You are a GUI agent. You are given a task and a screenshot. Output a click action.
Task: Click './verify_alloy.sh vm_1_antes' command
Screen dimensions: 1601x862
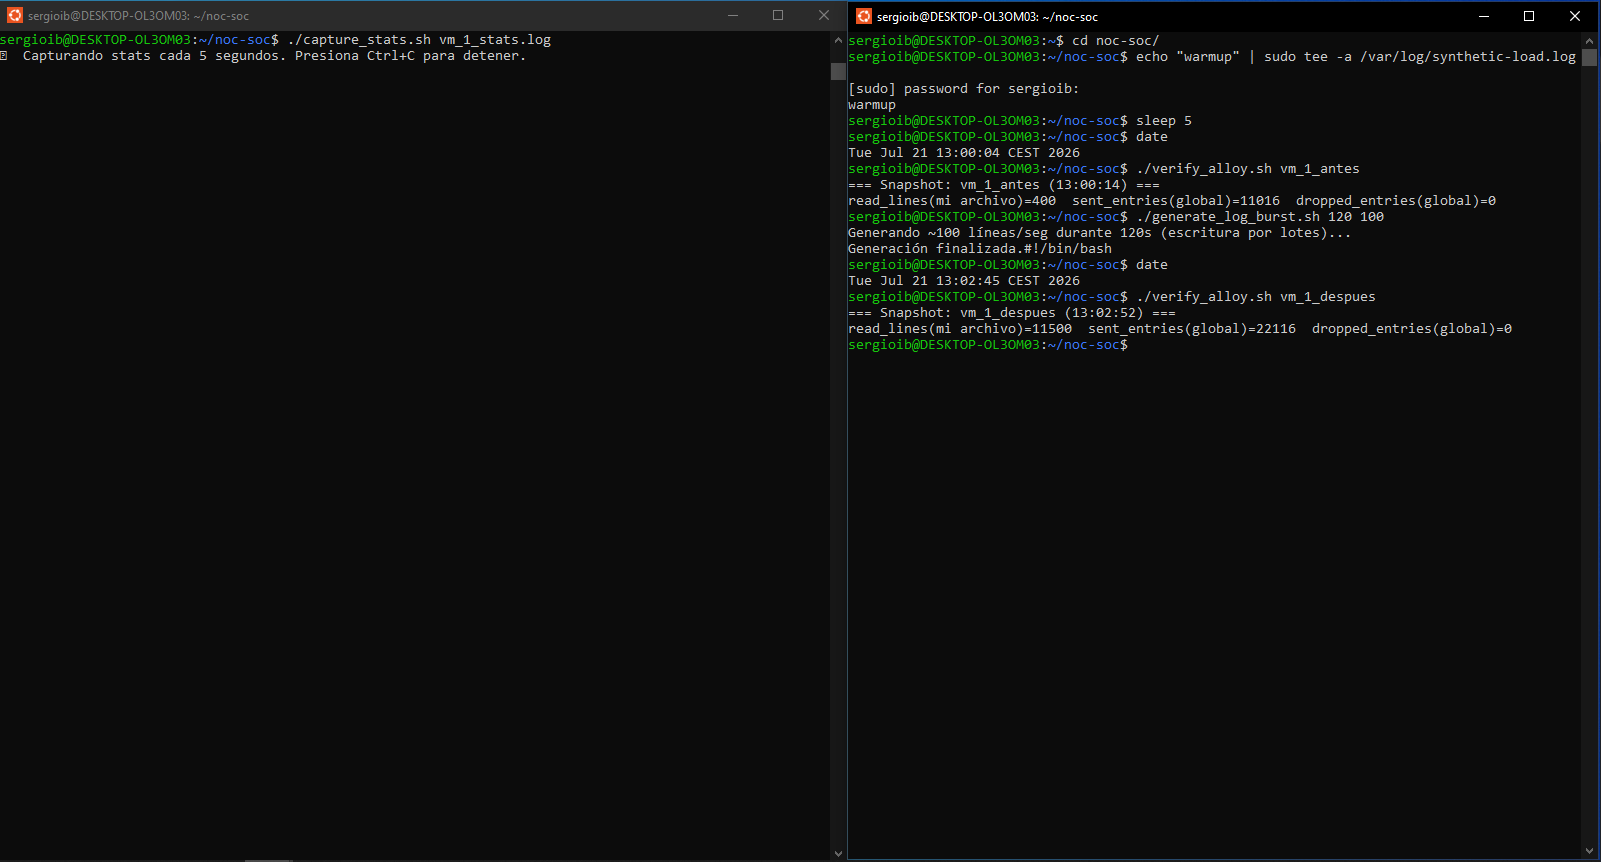(1248, 169)
